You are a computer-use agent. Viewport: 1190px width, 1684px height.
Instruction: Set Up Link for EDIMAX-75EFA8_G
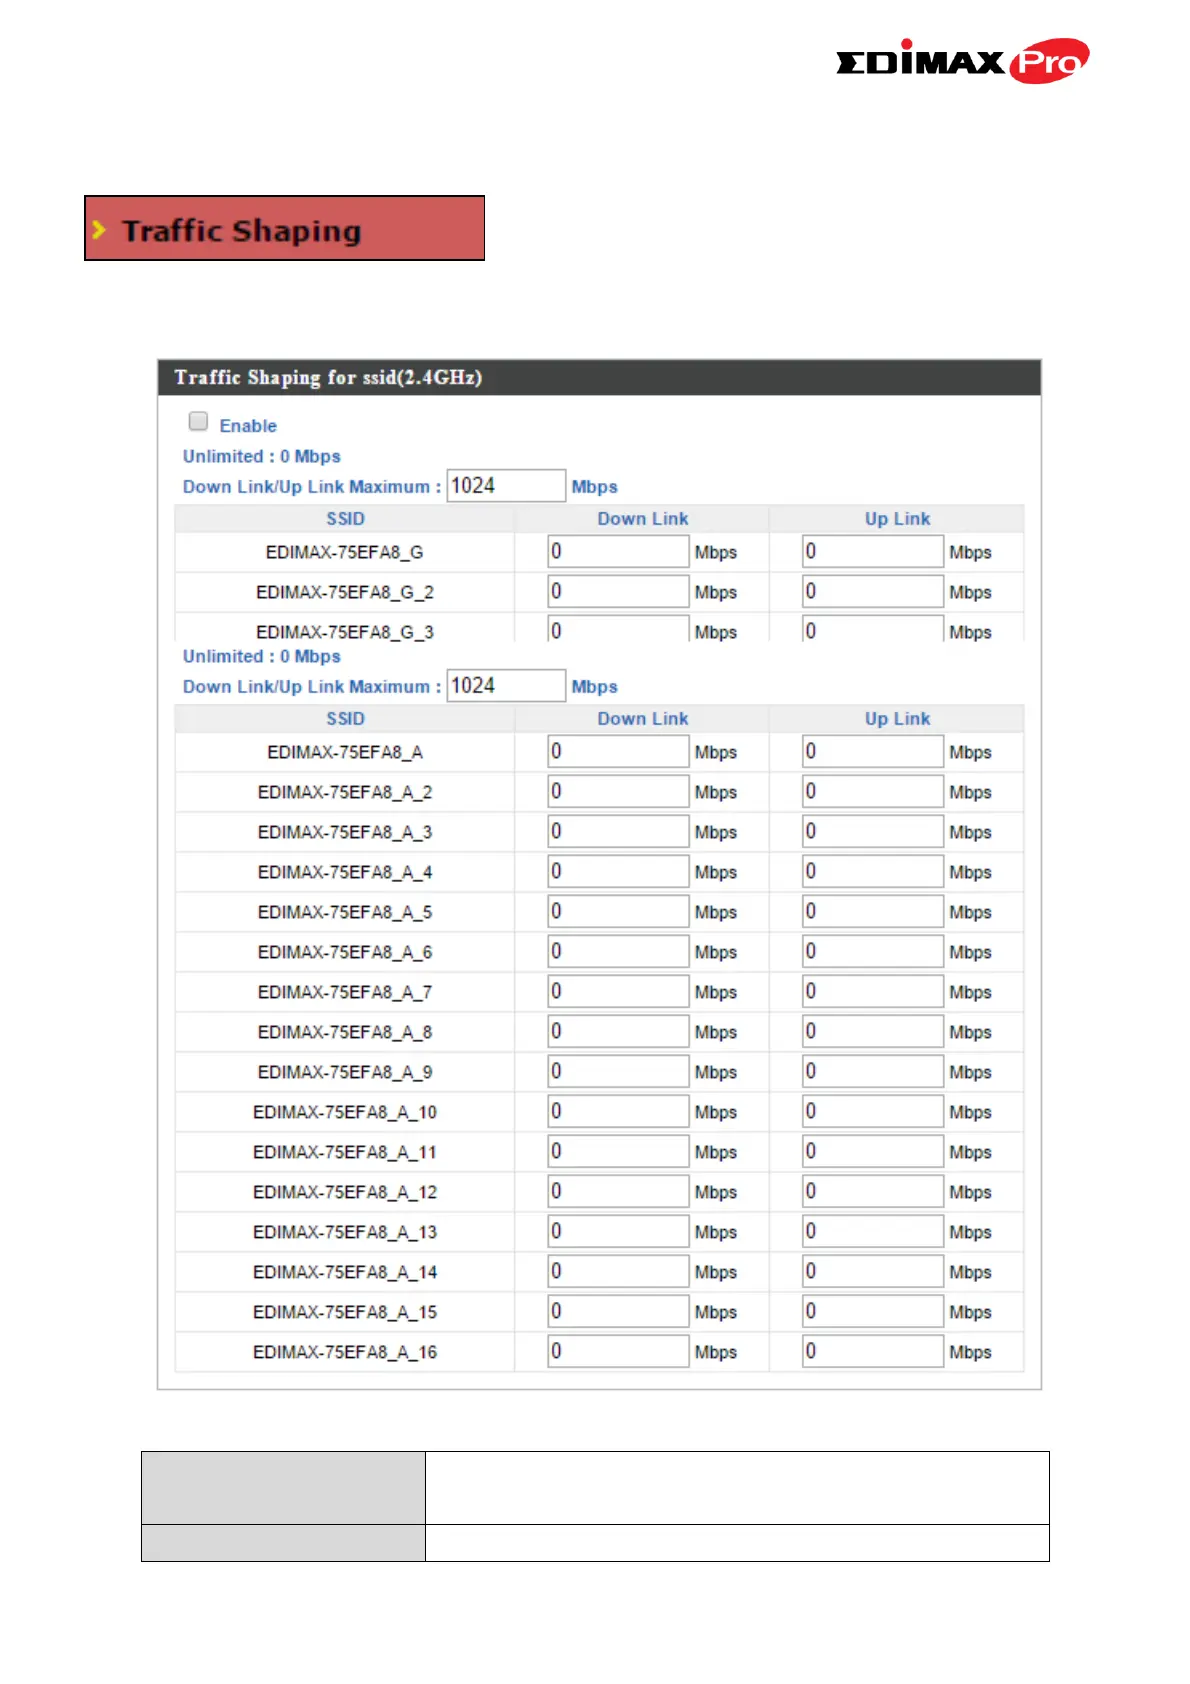pos(873,552)
